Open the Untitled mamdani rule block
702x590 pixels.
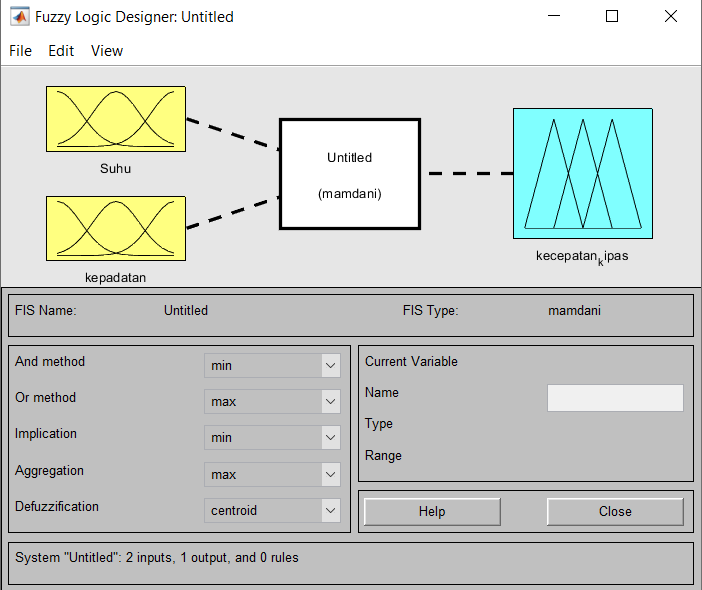350,174
